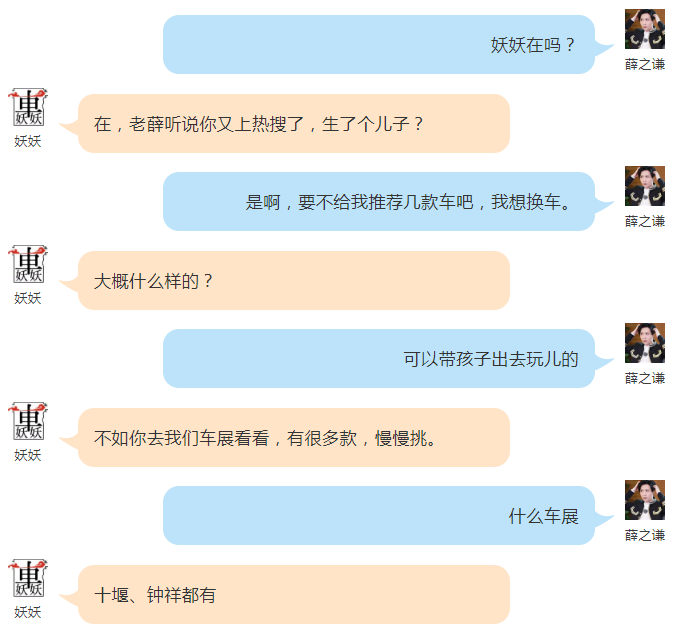This screenshot has width=674, height=629.
Task: Click 妖妖's avatar beside the '老薛听说你又上热搜了' message
Action: [x=28, y=107]
